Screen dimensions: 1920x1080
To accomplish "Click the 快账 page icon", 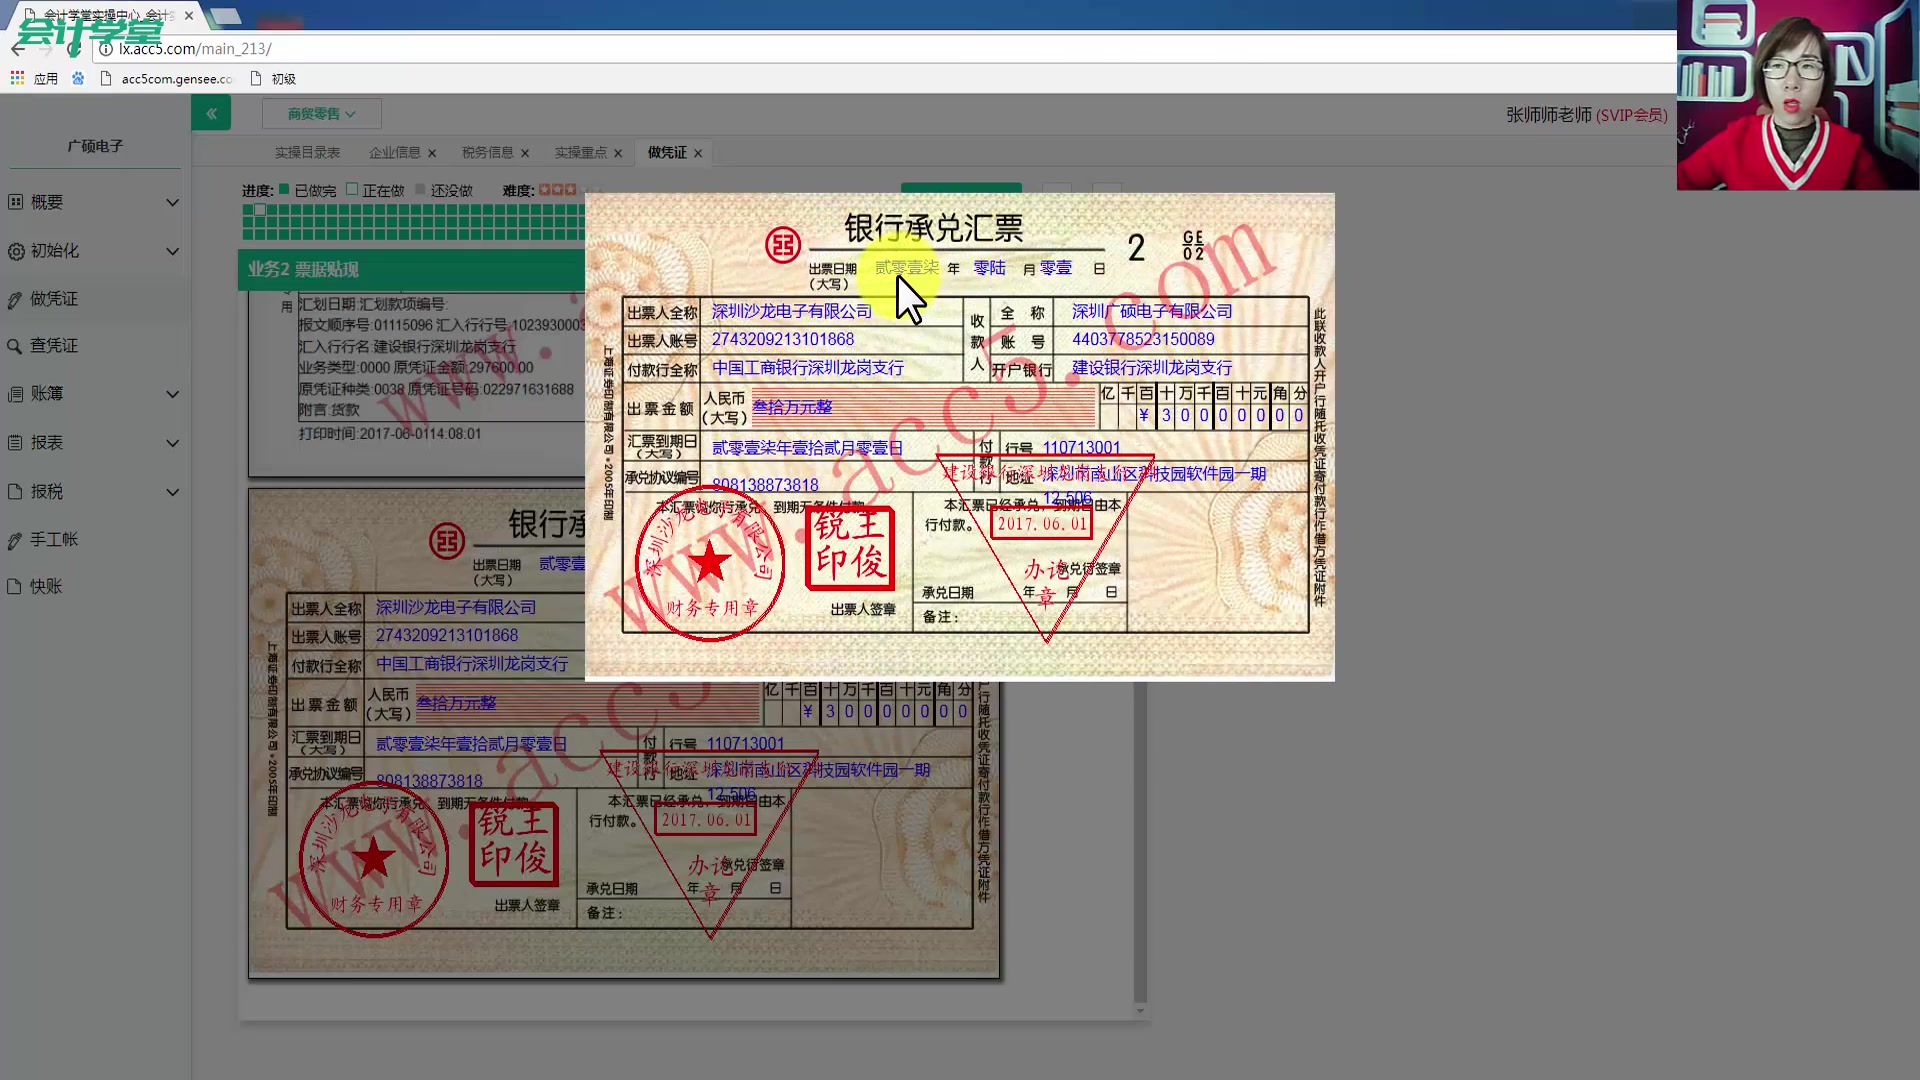I will 15,587.
